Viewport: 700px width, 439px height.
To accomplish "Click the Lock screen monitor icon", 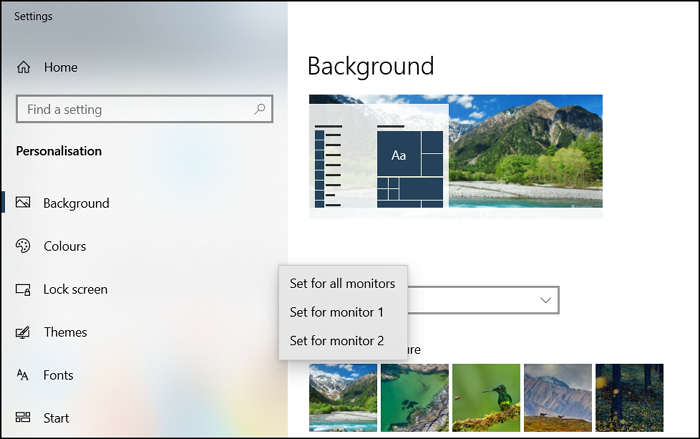I will click(23, 289).
